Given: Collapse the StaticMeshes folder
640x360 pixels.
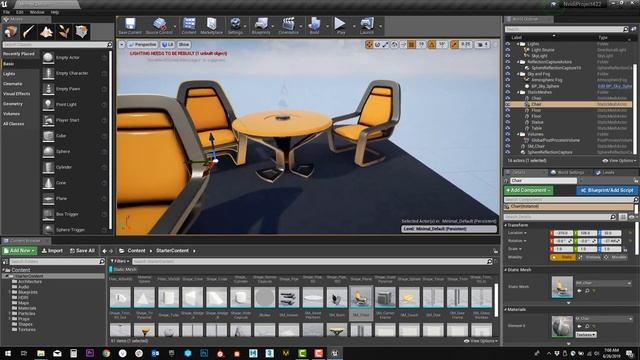Looking at the screenshot, I should coord(518,92).
